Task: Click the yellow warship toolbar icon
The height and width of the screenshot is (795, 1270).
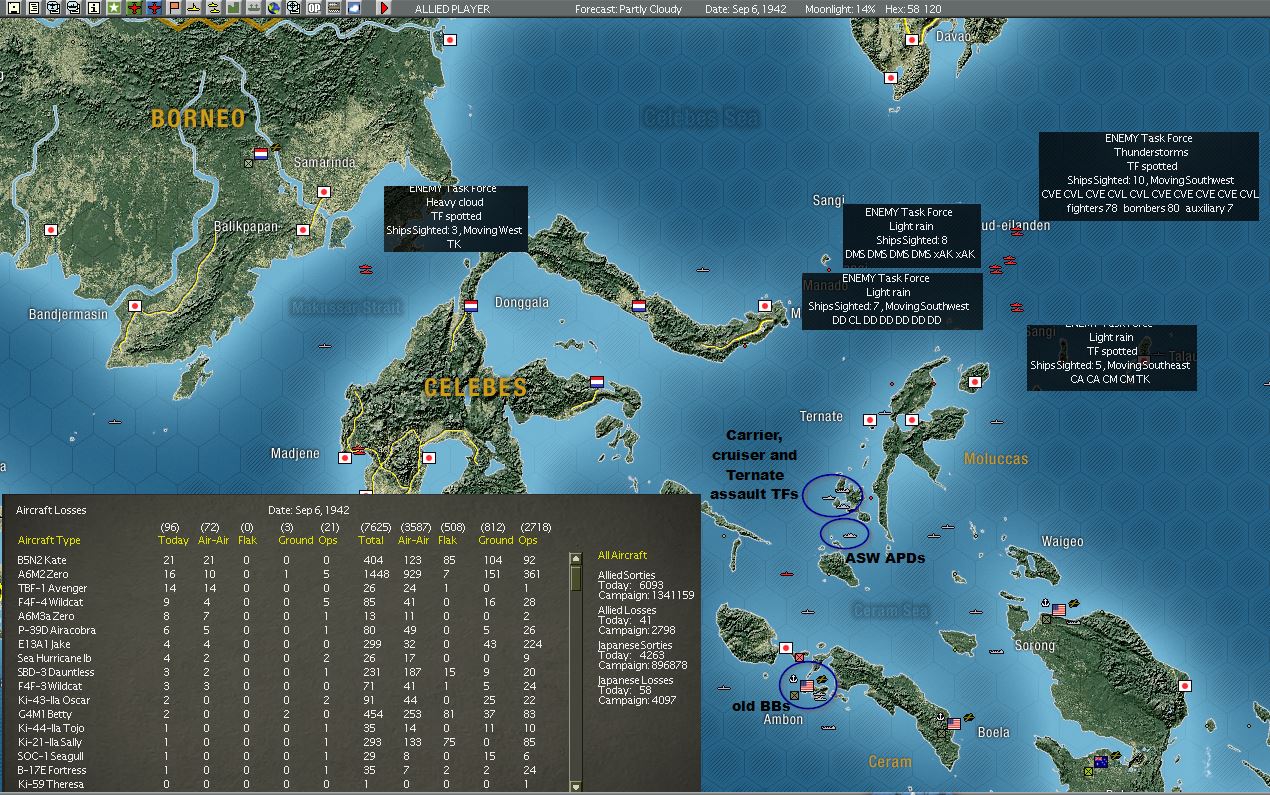Action: pos(214,8)
